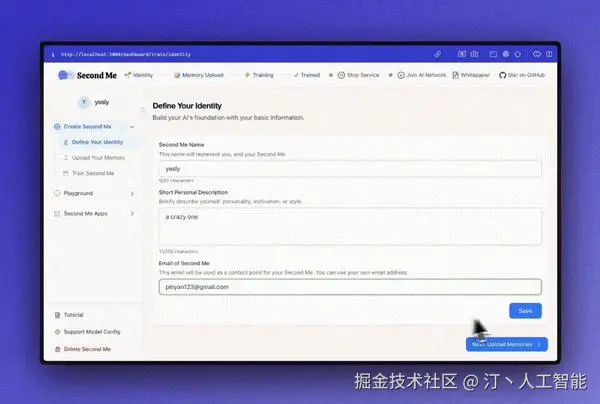Click the yesly profile name
The image size is (600, 404).
(102, 102)
